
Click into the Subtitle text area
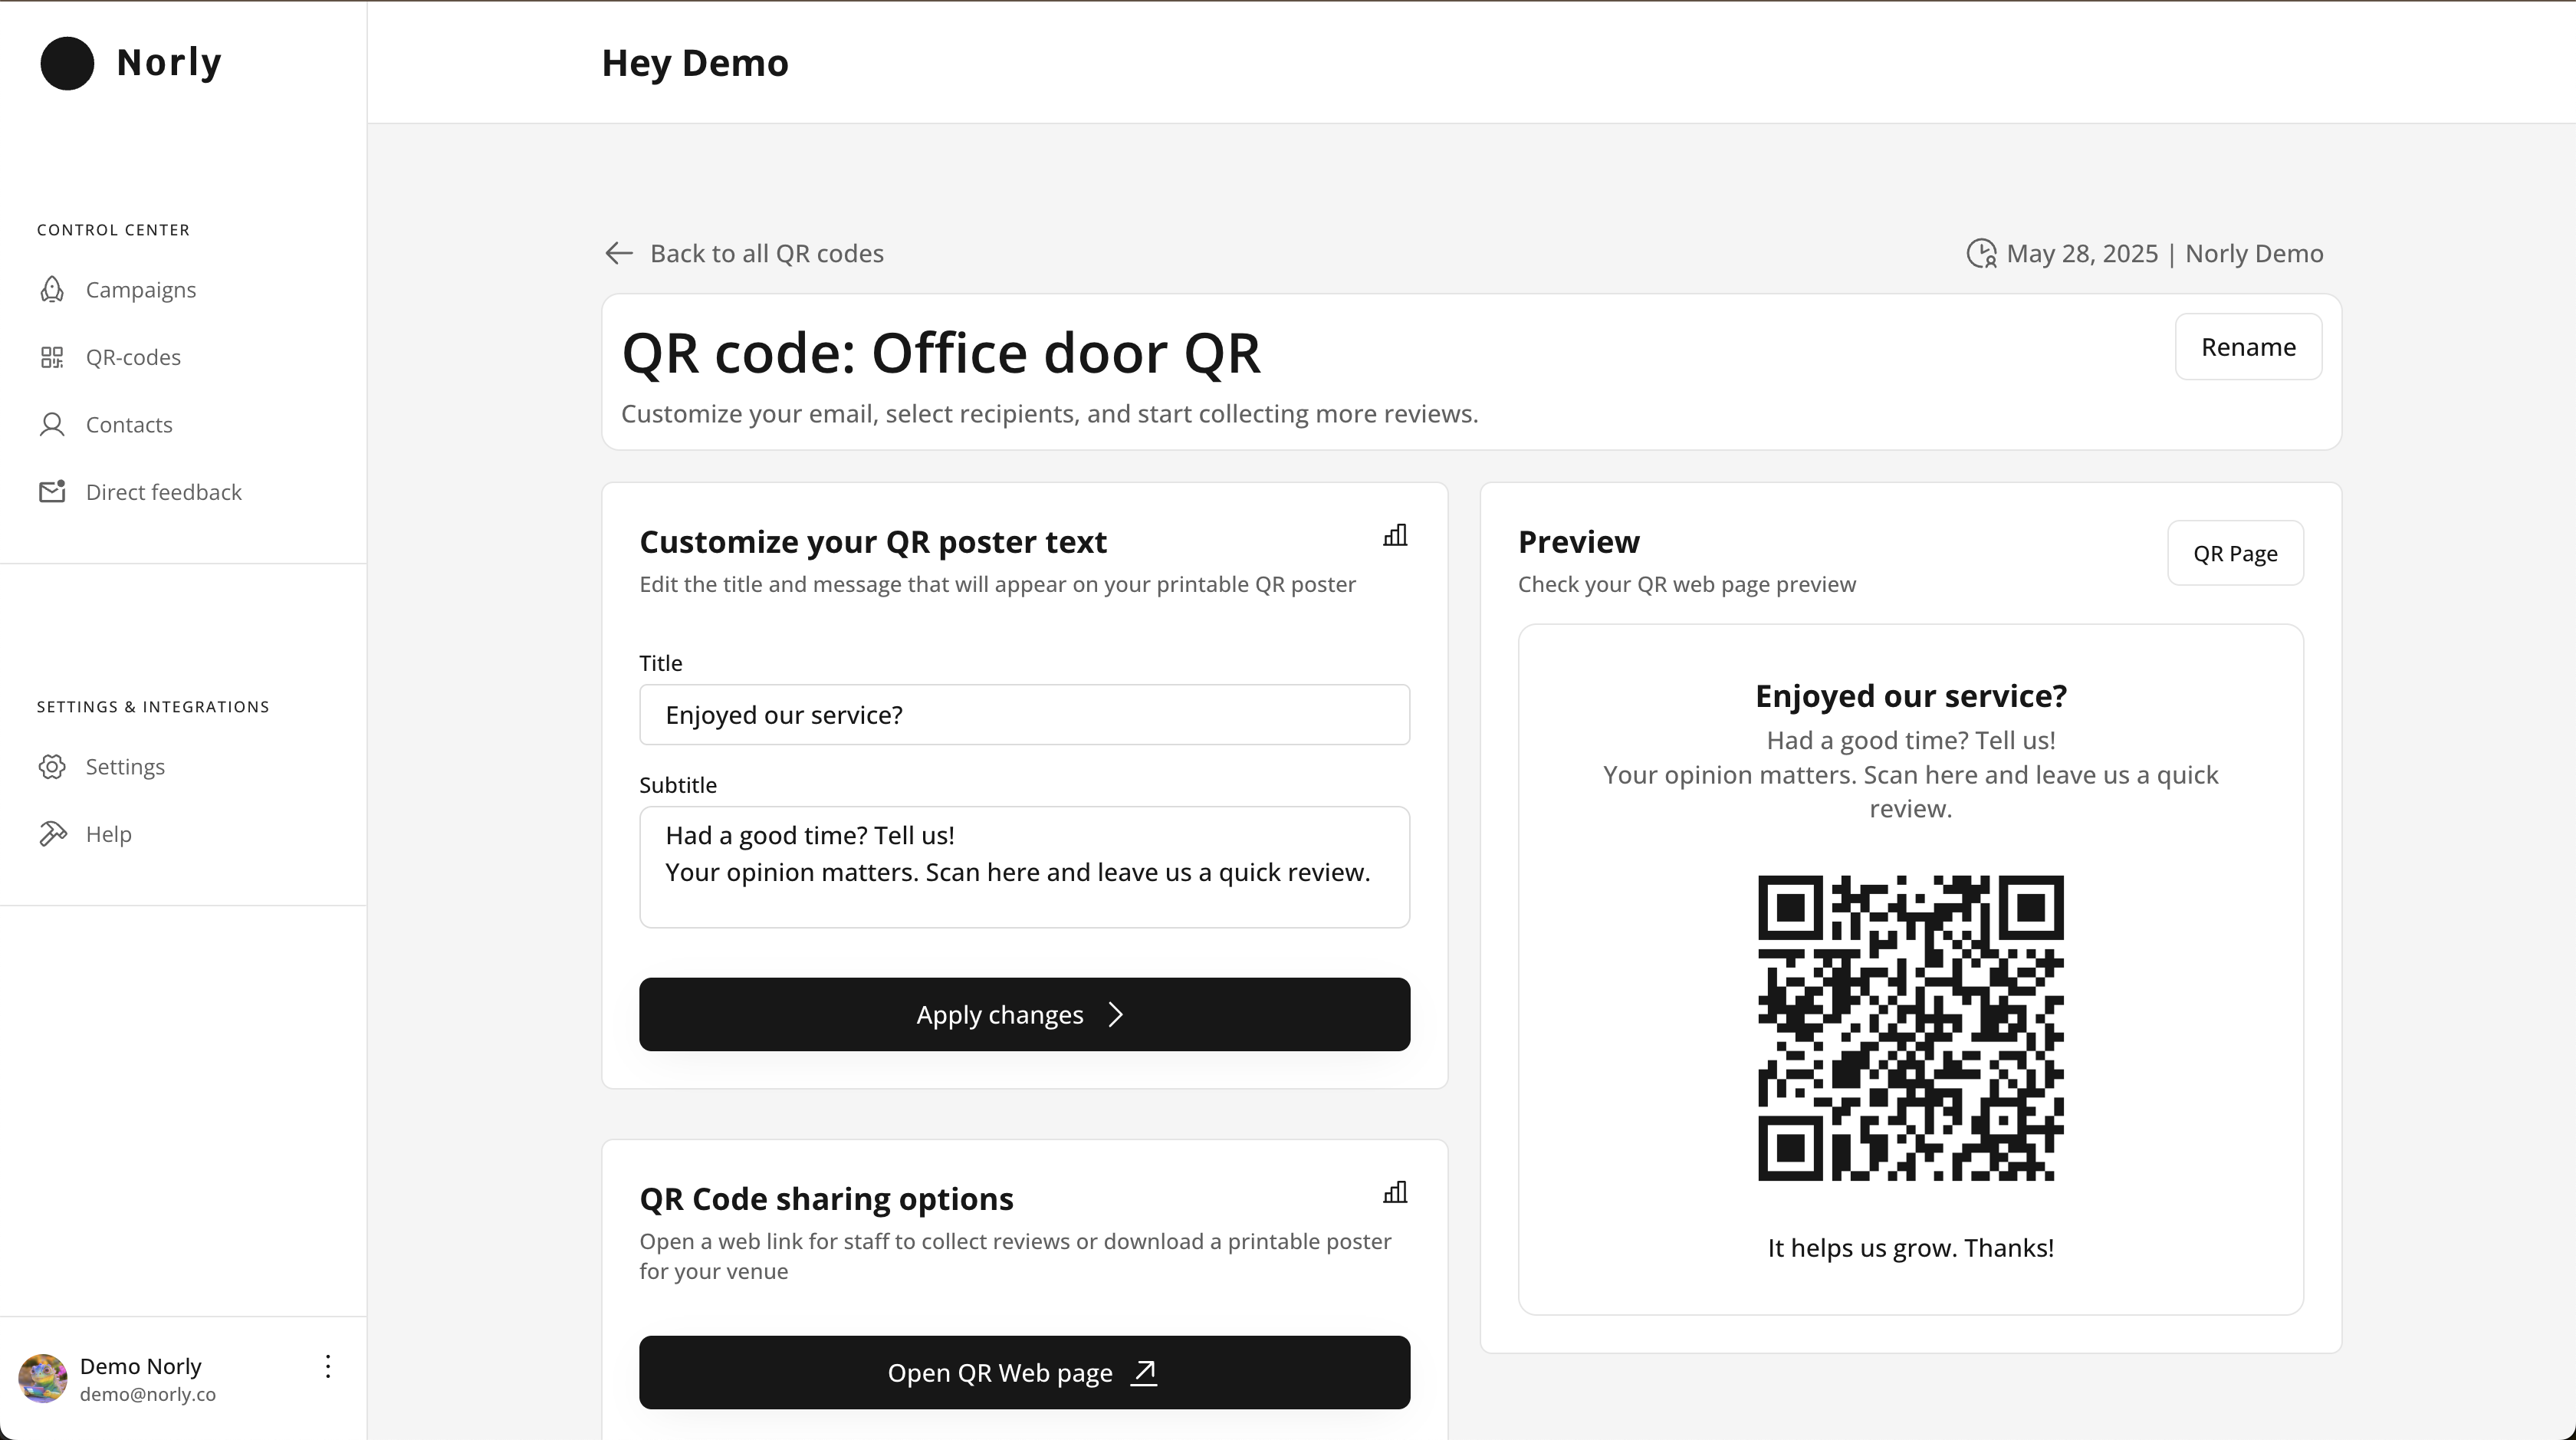[x=1024, y=867]
